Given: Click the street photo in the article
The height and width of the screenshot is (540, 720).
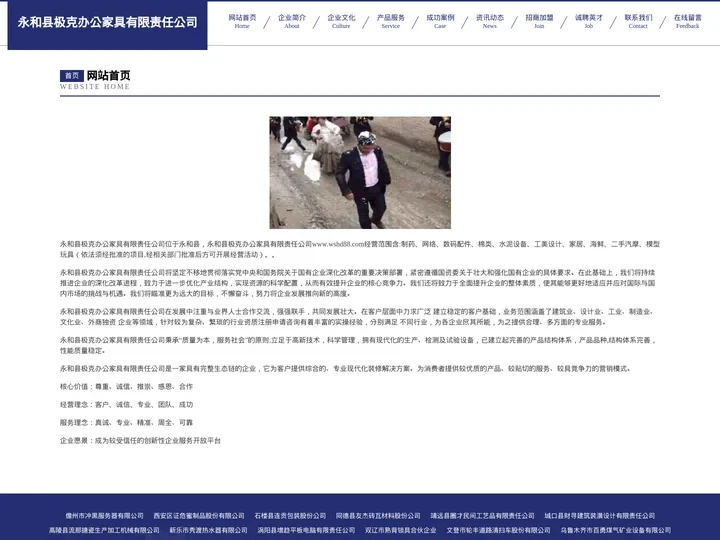Looking at the screenshot, I should [x=360, y=172].
